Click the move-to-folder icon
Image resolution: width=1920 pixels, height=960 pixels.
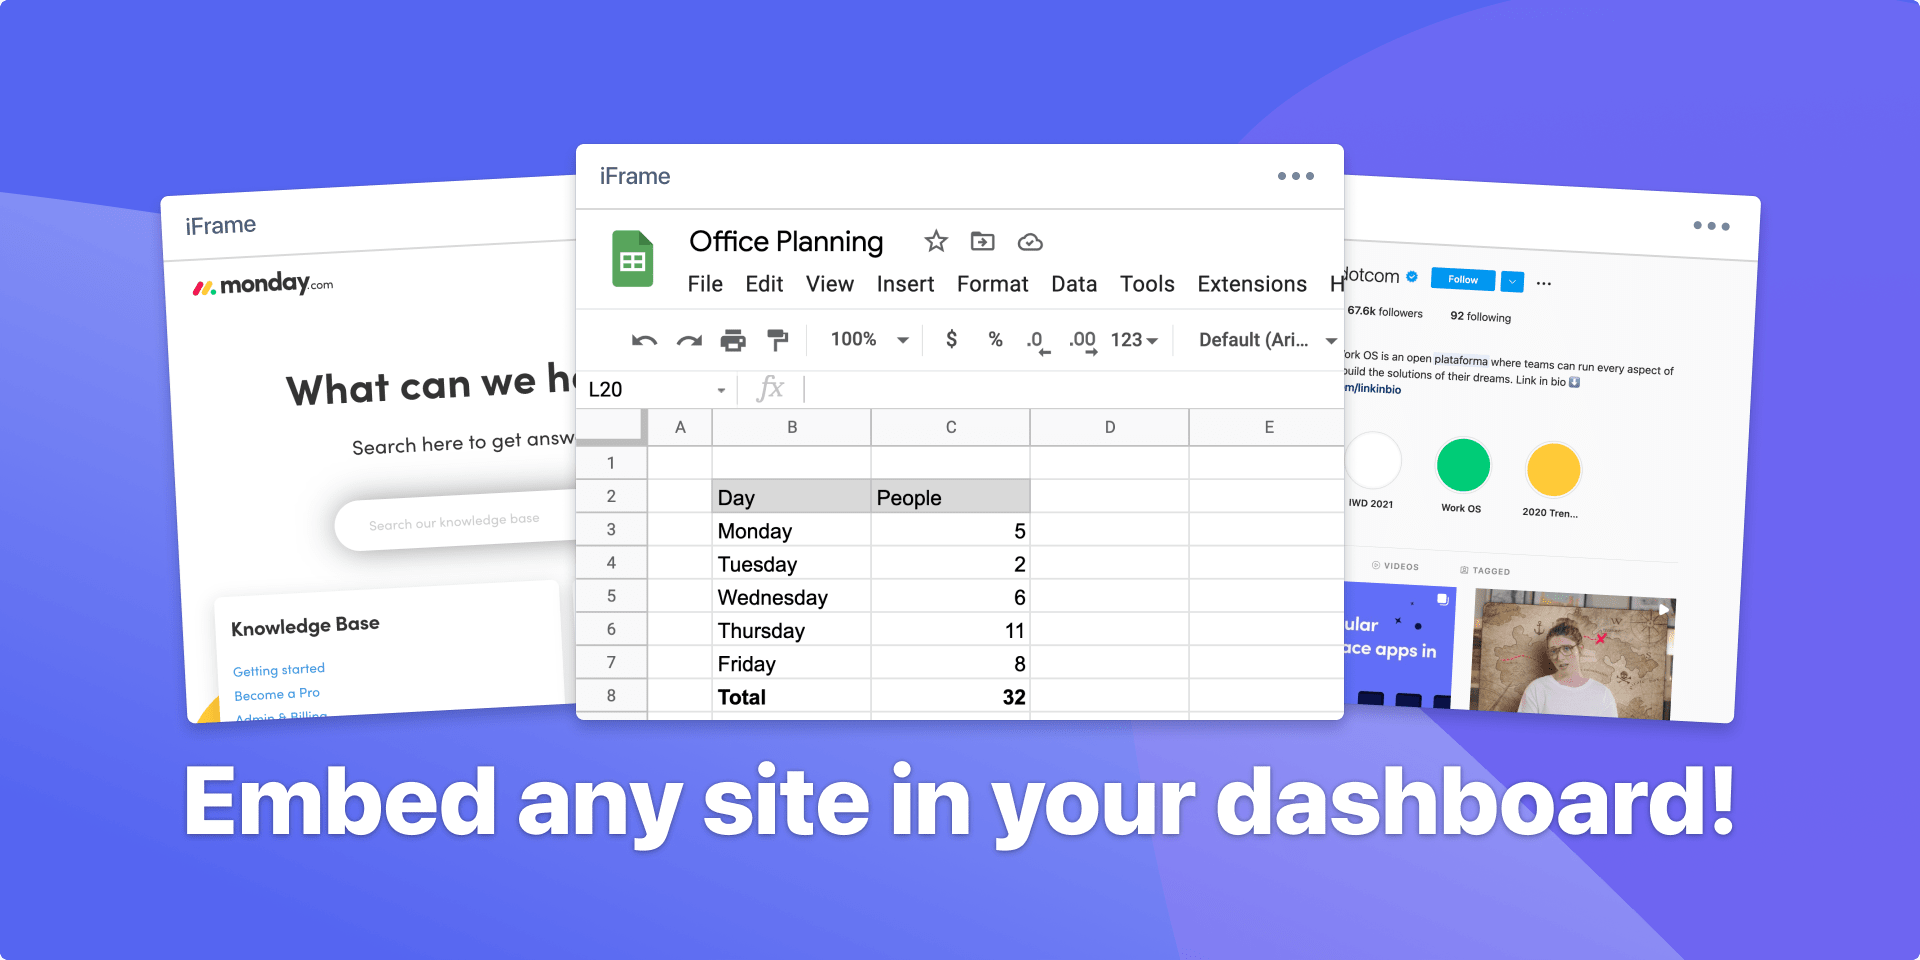(983, 241)
